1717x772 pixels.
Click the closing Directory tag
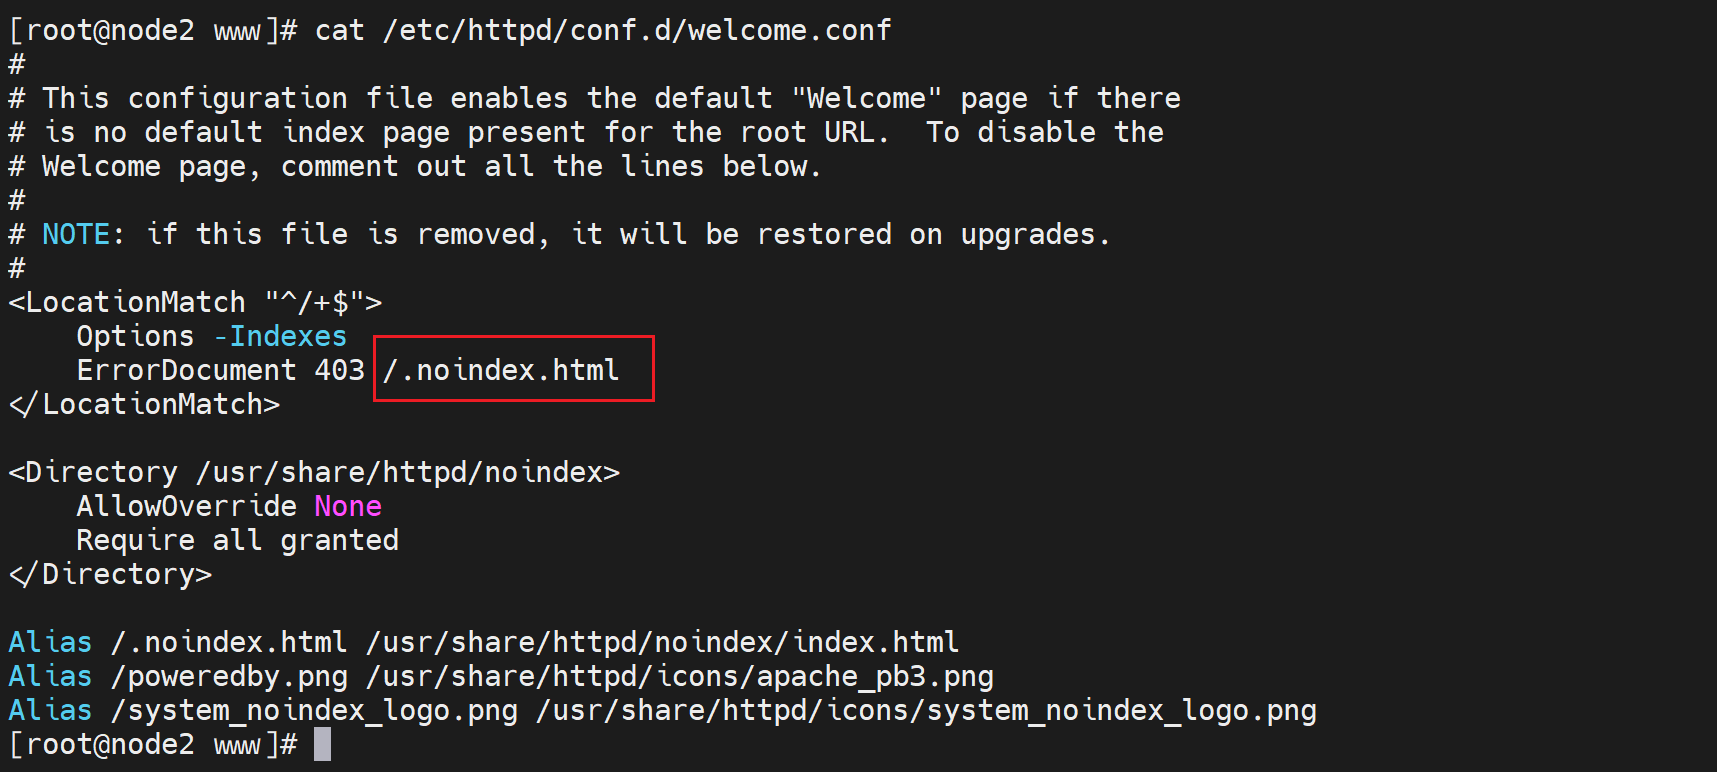[x=110, y=574]
